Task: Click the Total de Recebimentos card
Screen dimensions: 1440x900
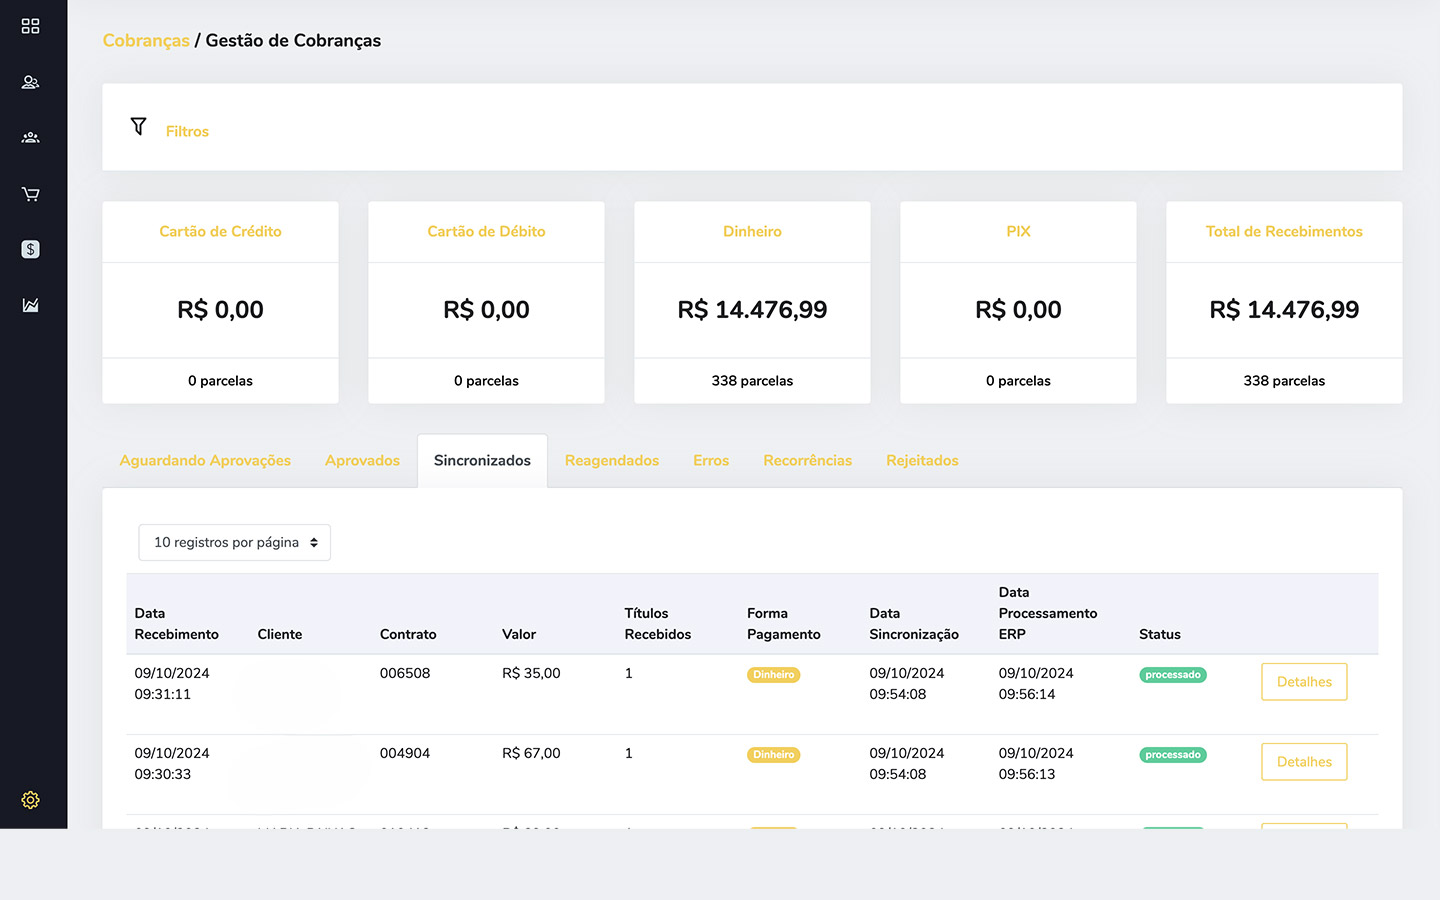Action: pyautogui.click(x=1284, y=302)
